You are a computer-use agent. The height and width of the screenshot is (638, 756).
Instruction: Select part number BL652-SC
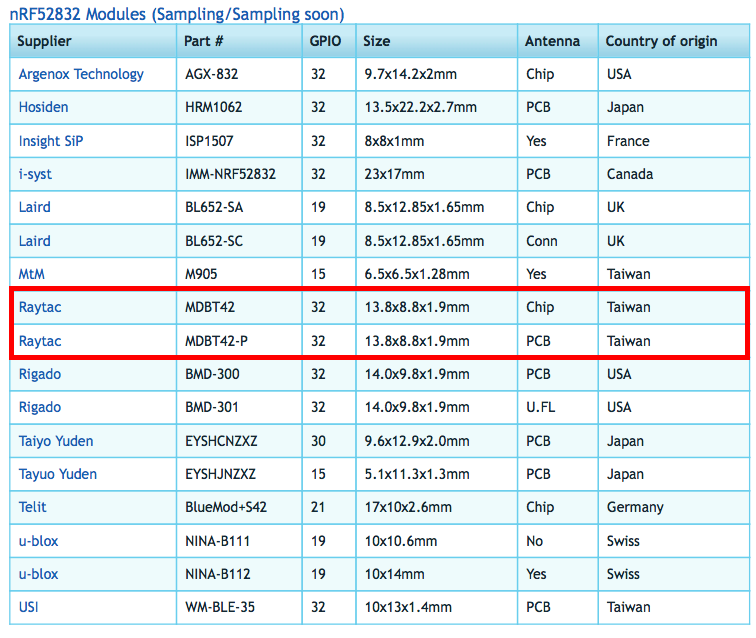(x=214, y=241)
